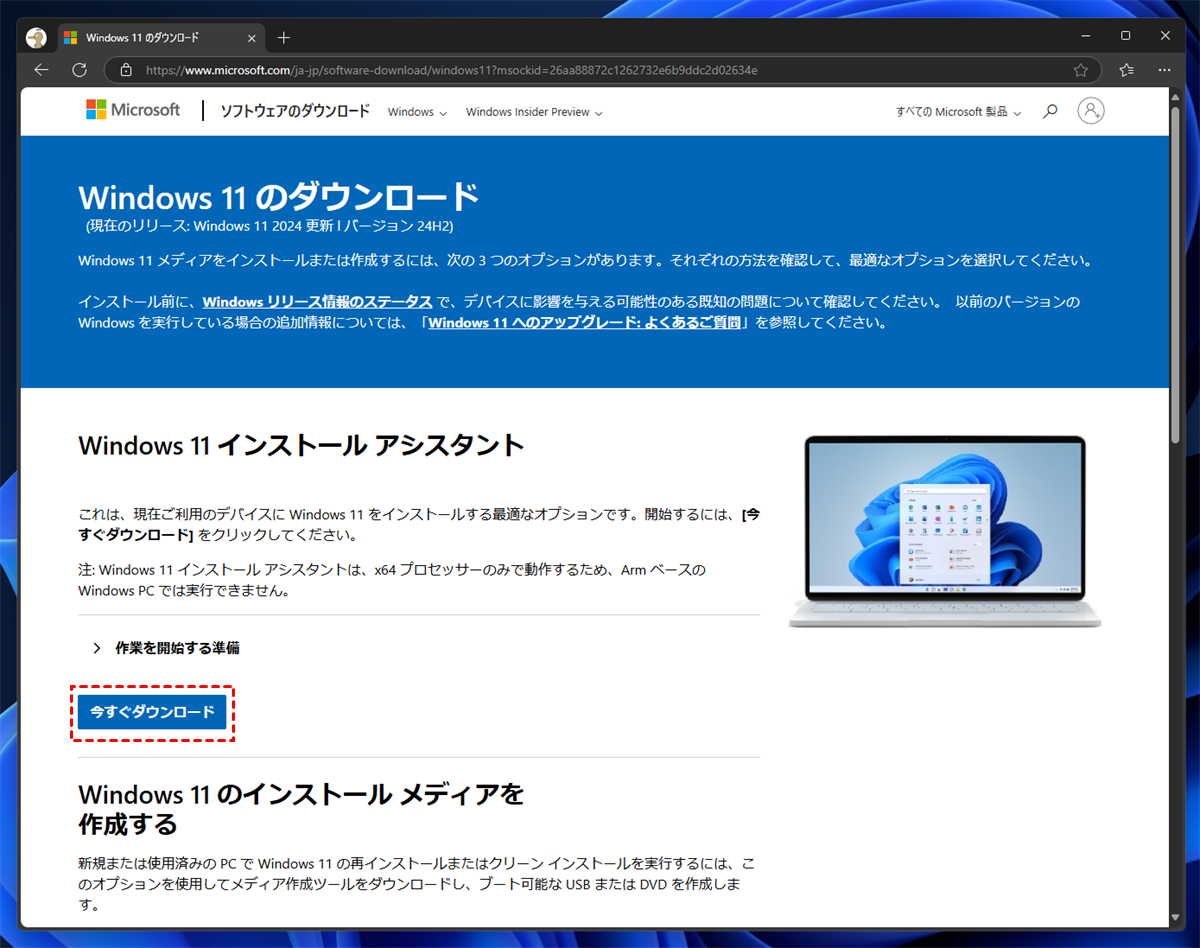Sign in with the account icon
The width and height of the screenshot is (1200, 948).
click(1091, 111)
